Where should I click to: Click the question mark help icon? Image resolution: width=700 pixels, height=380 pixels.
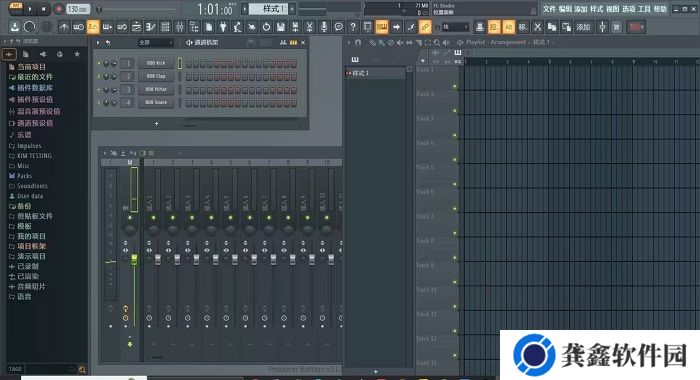click(353, 27)
